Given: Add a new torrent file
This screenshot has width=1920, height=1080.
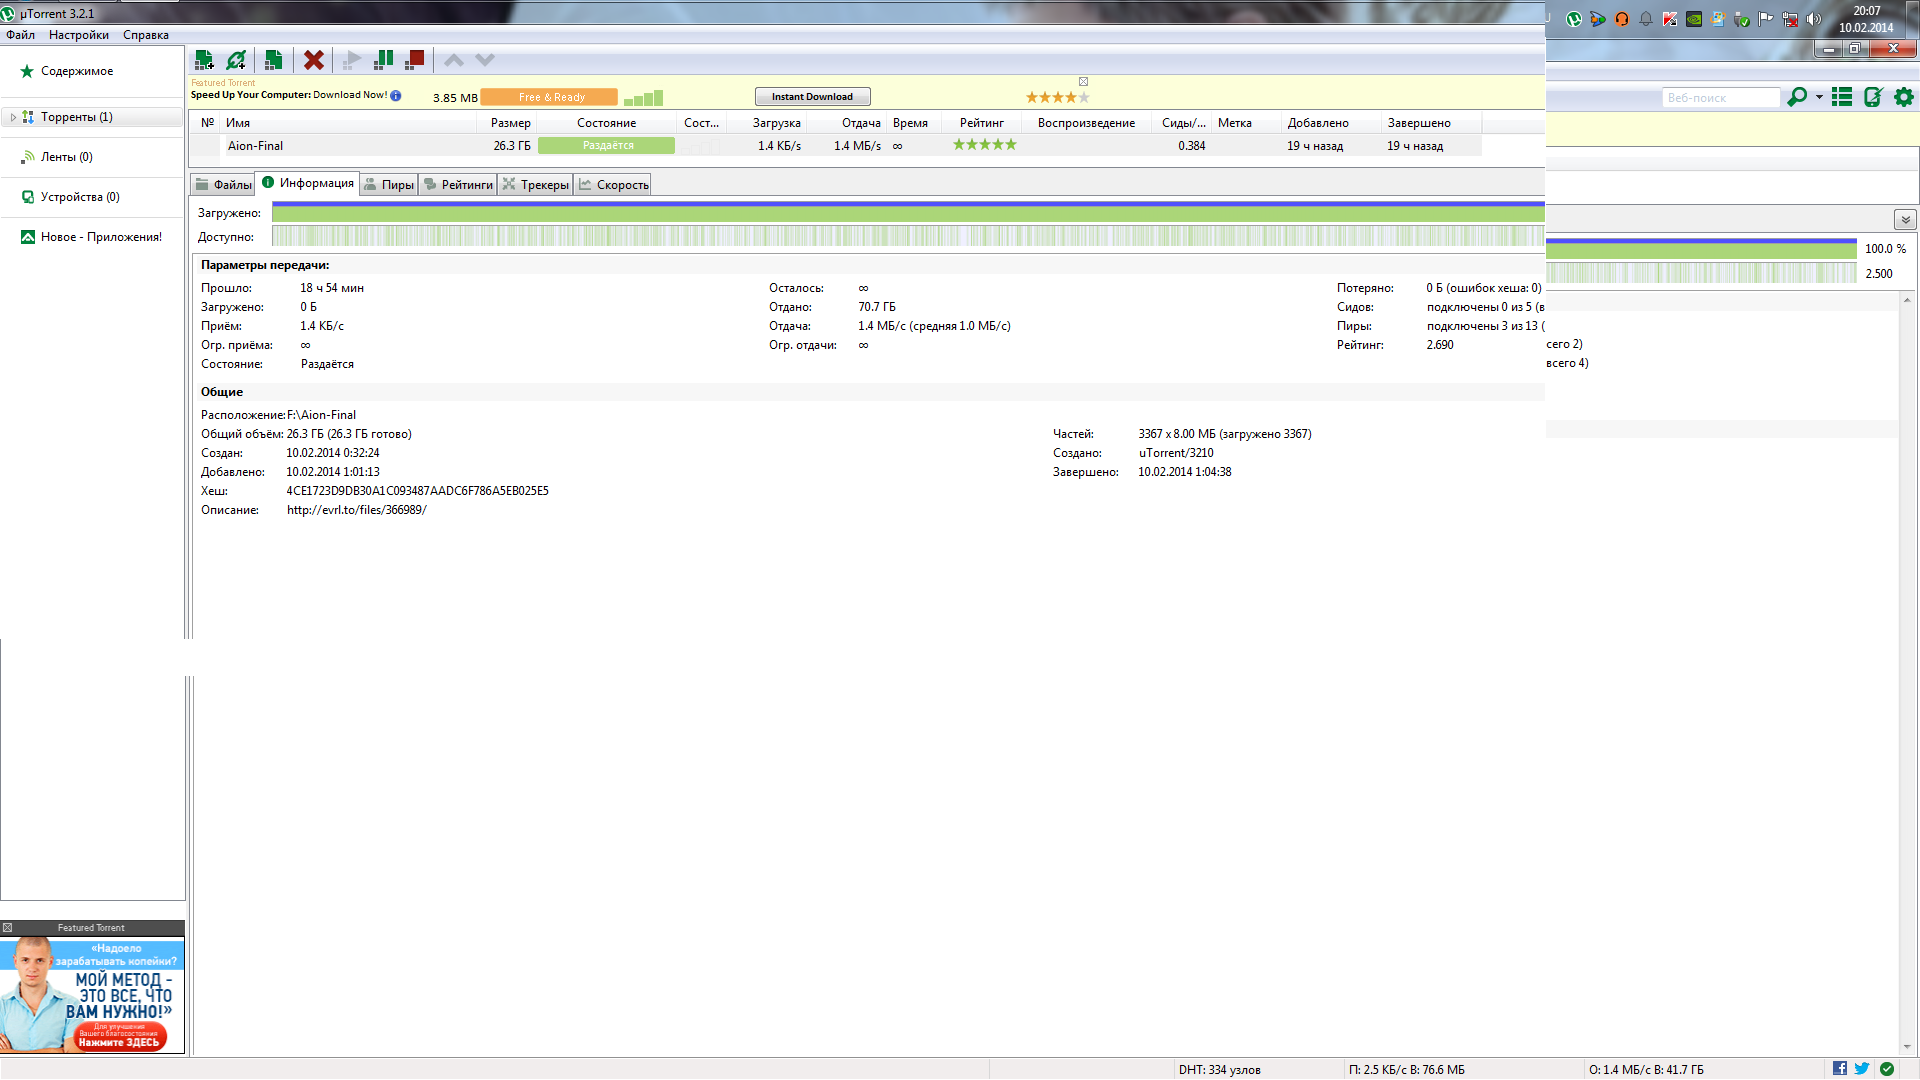Looking at the screenshot, I should coord(204,60).
